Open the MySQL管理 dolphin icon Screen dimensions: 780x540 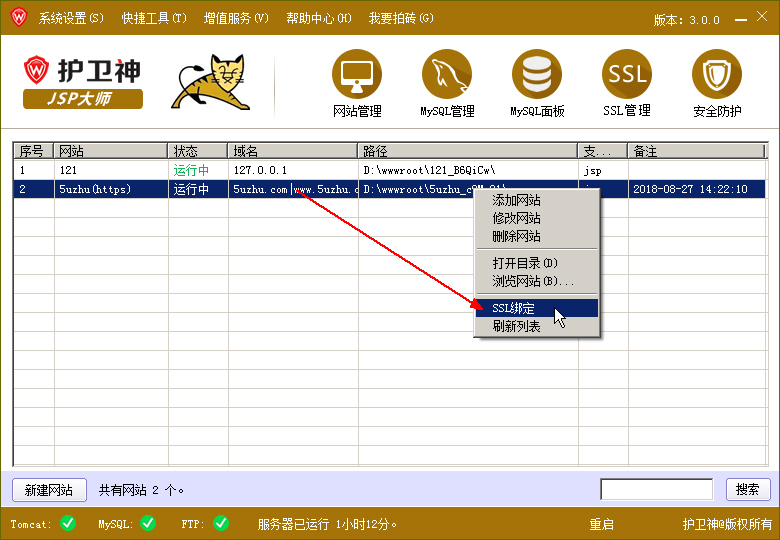pos(447,74)
